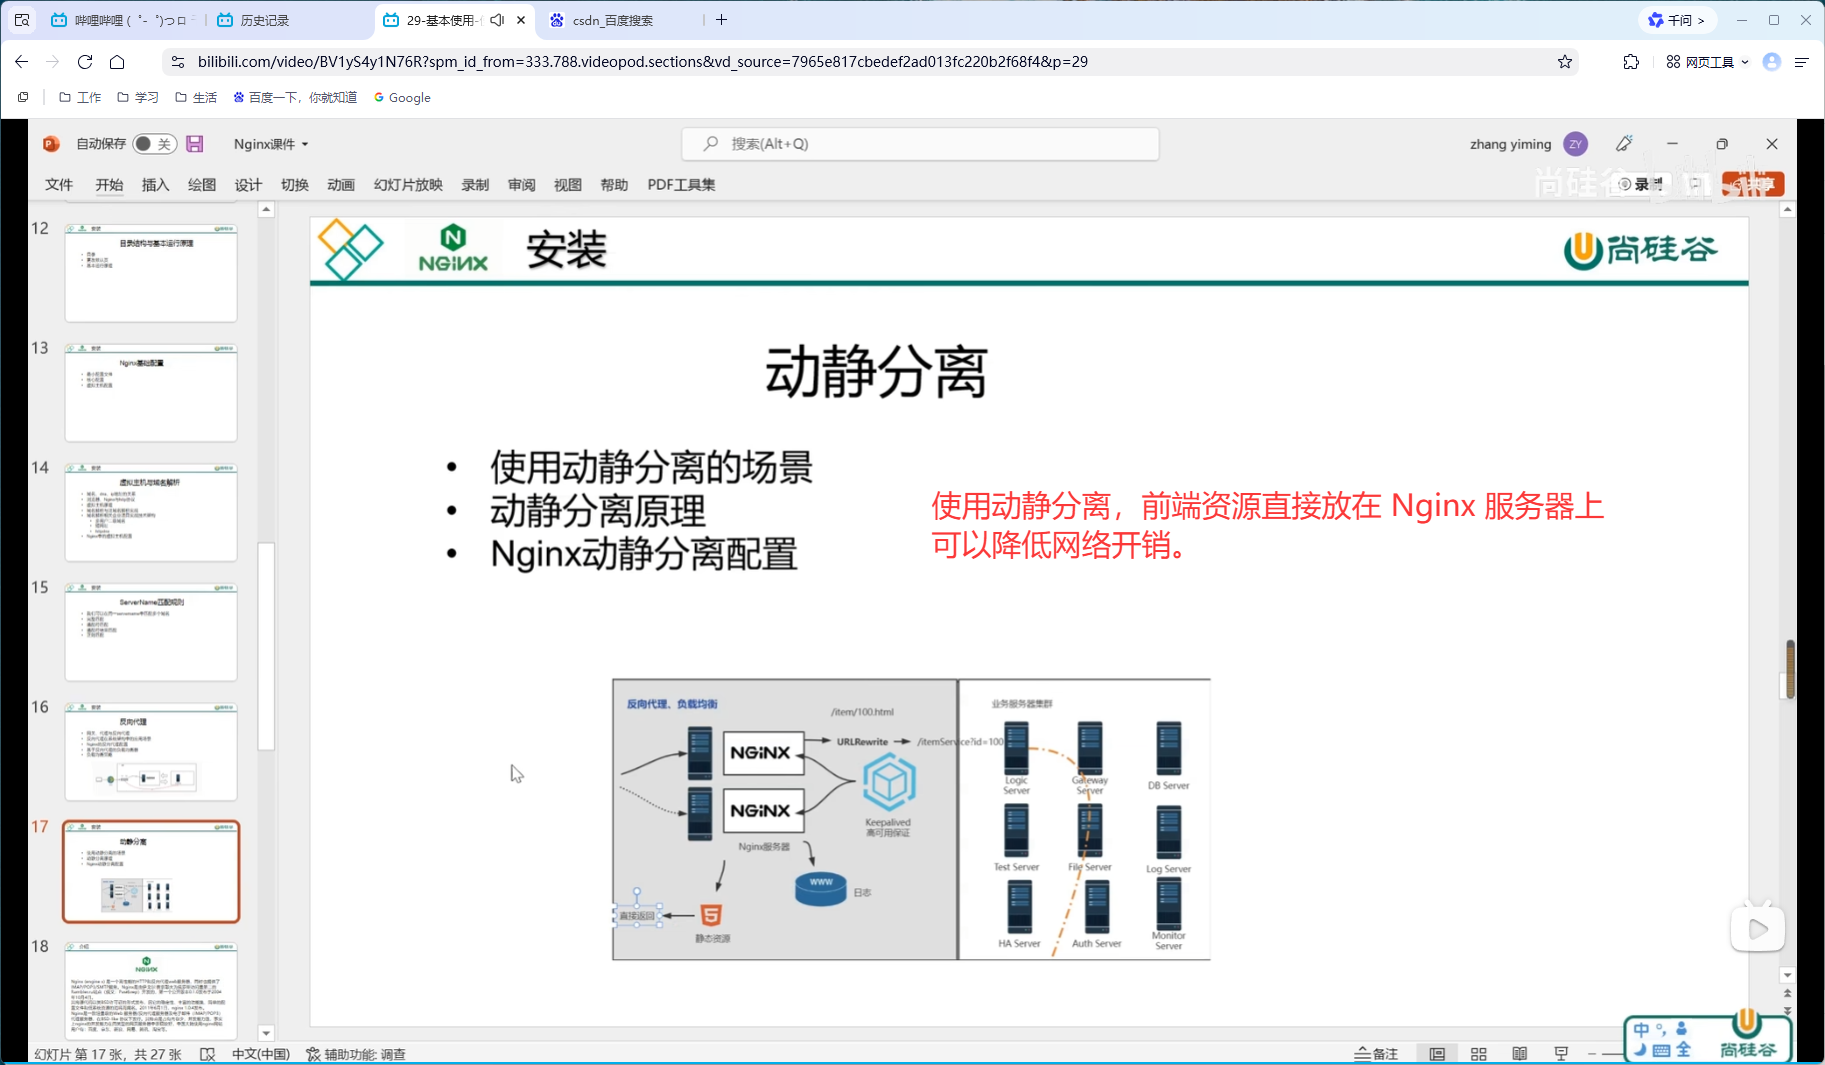Open the 设计 ribbon tab

pos(248,185)
